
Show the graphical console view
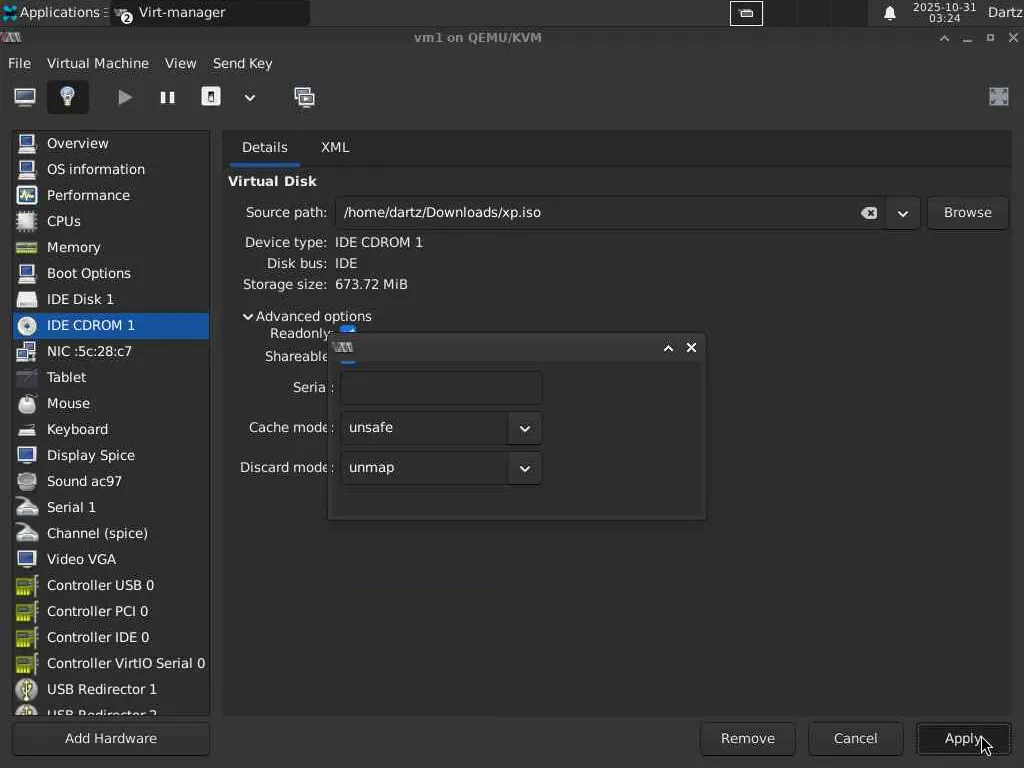point(25,97)
